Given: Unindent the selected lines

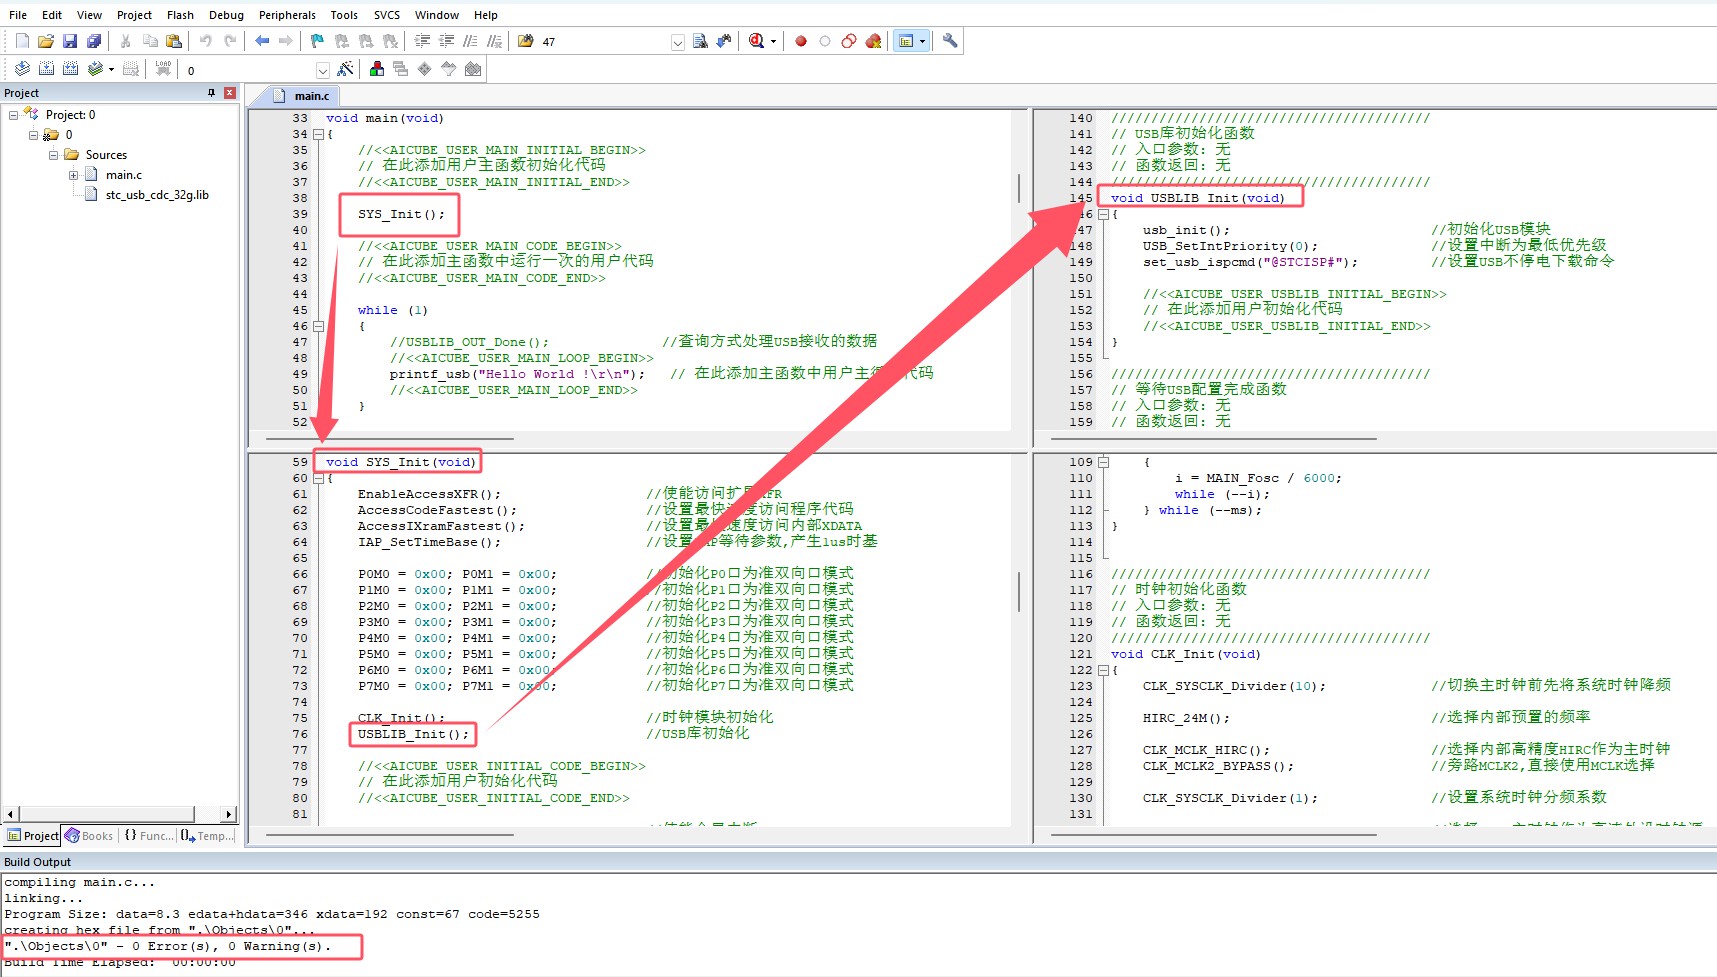Looking at the screenshot, I should (446, 41).
